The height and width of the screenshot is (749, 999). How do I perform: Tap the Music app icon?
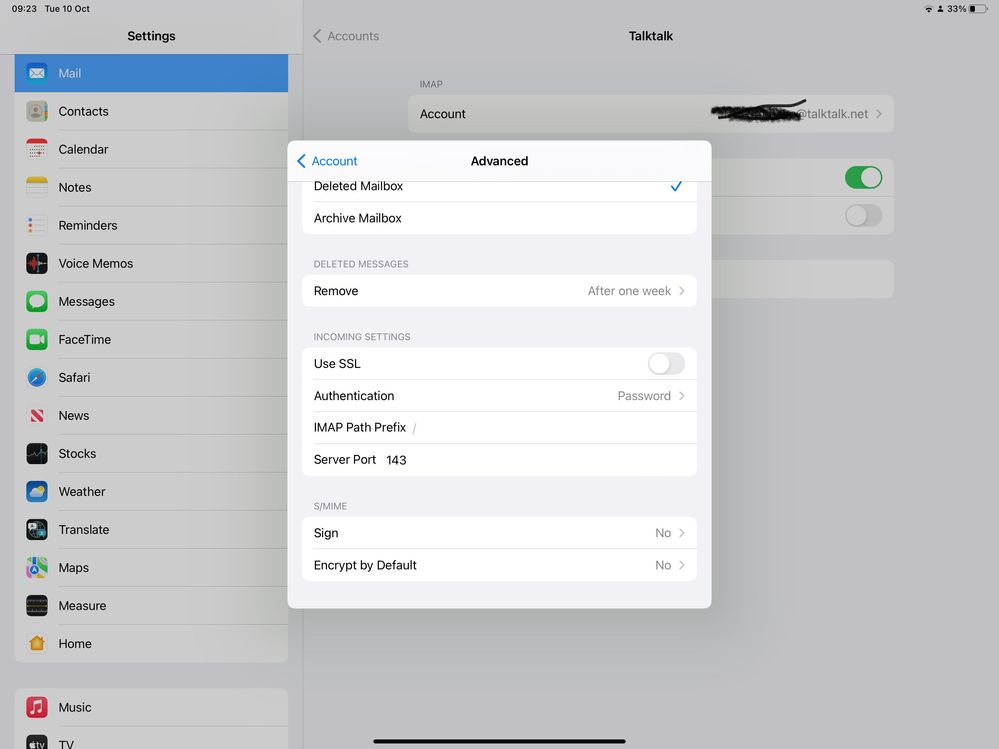point(37,707)
